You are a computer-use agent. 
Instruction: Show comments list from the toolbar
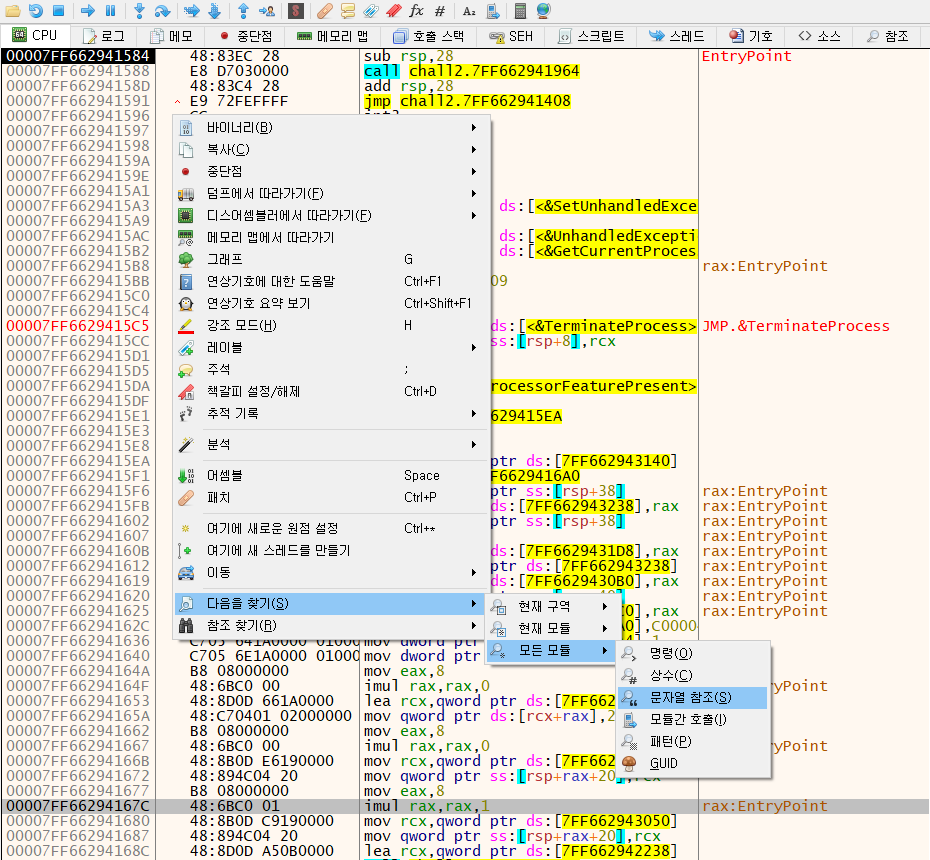pyautogui.click(x=348, y=11)
